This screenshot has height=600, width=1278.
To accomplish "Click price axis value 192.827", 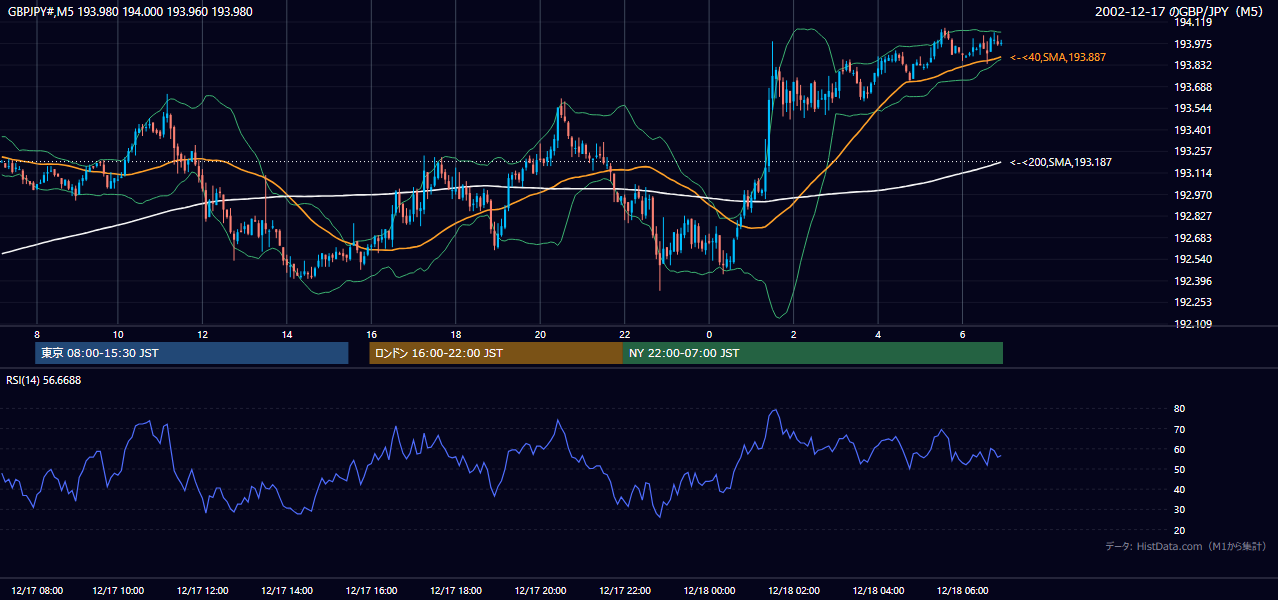I will coord(1193,216).
